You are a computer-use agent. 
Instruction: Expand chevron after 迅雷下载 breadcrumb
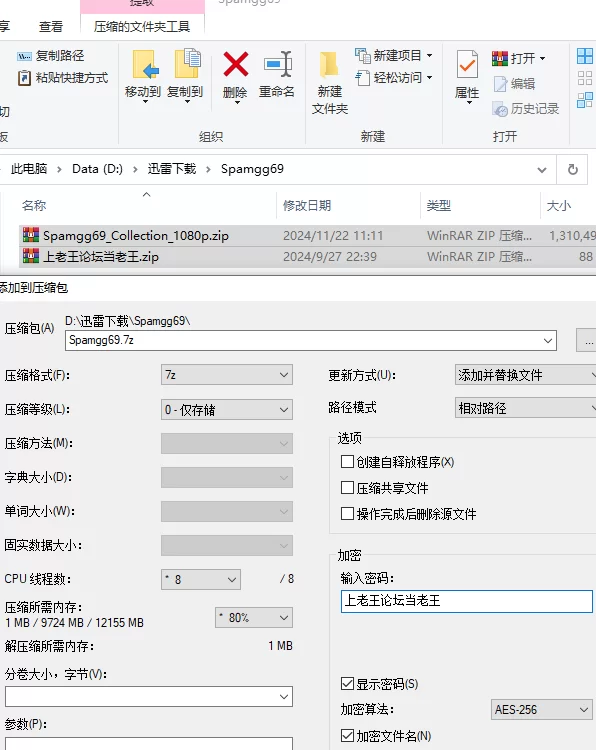[209, 169]
